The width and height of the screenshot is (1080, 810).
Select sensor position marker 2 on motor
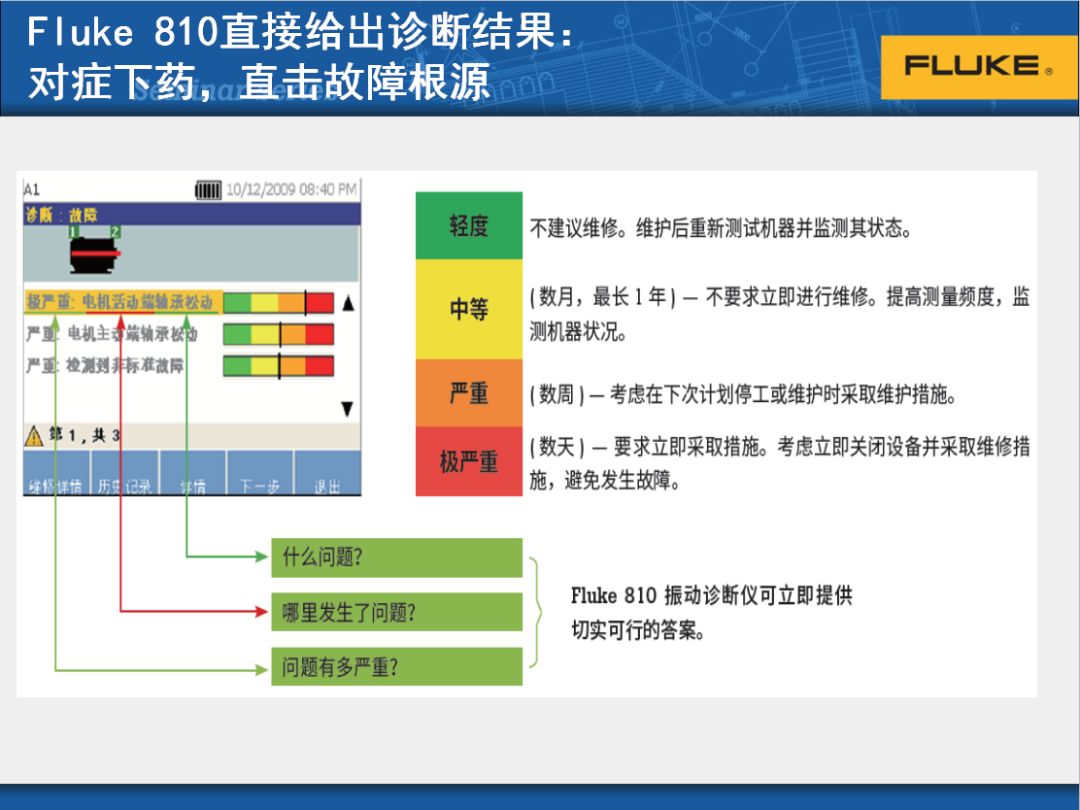coord(115,232)
